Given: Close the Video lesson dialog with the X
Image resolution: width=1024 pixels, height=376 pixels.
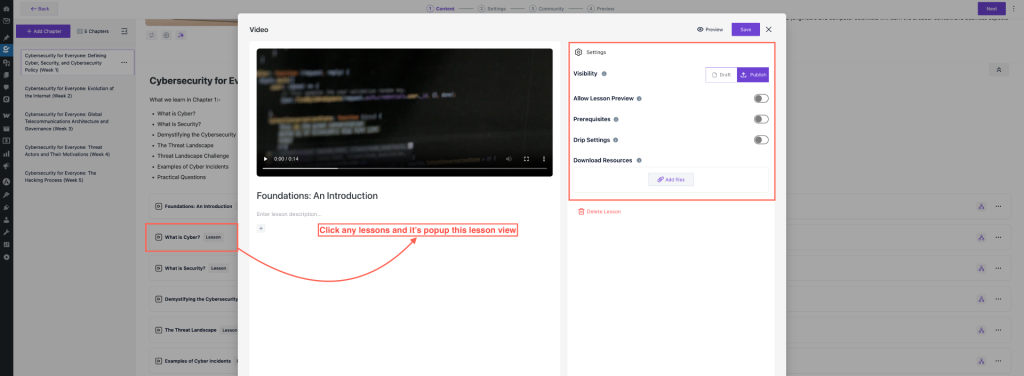Looking at the screenshot, I should (x=769, y=29).
